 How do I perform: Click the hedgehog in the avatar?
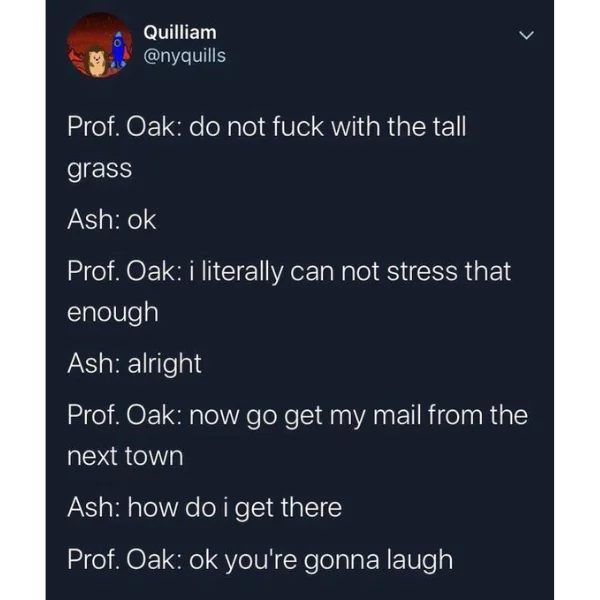[96, 61]
